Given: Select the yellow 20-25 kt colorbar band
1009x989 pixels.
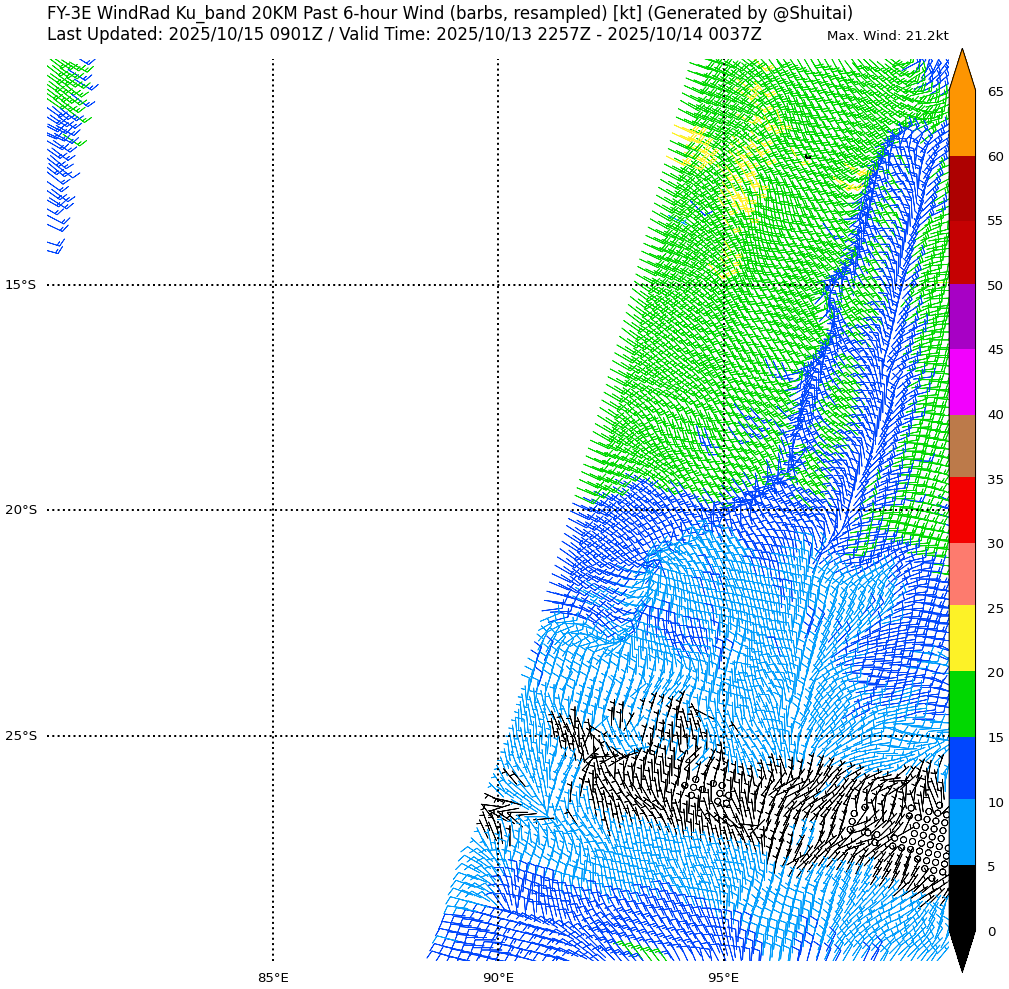Looking at the screenshot, I should tap(961, 639).
